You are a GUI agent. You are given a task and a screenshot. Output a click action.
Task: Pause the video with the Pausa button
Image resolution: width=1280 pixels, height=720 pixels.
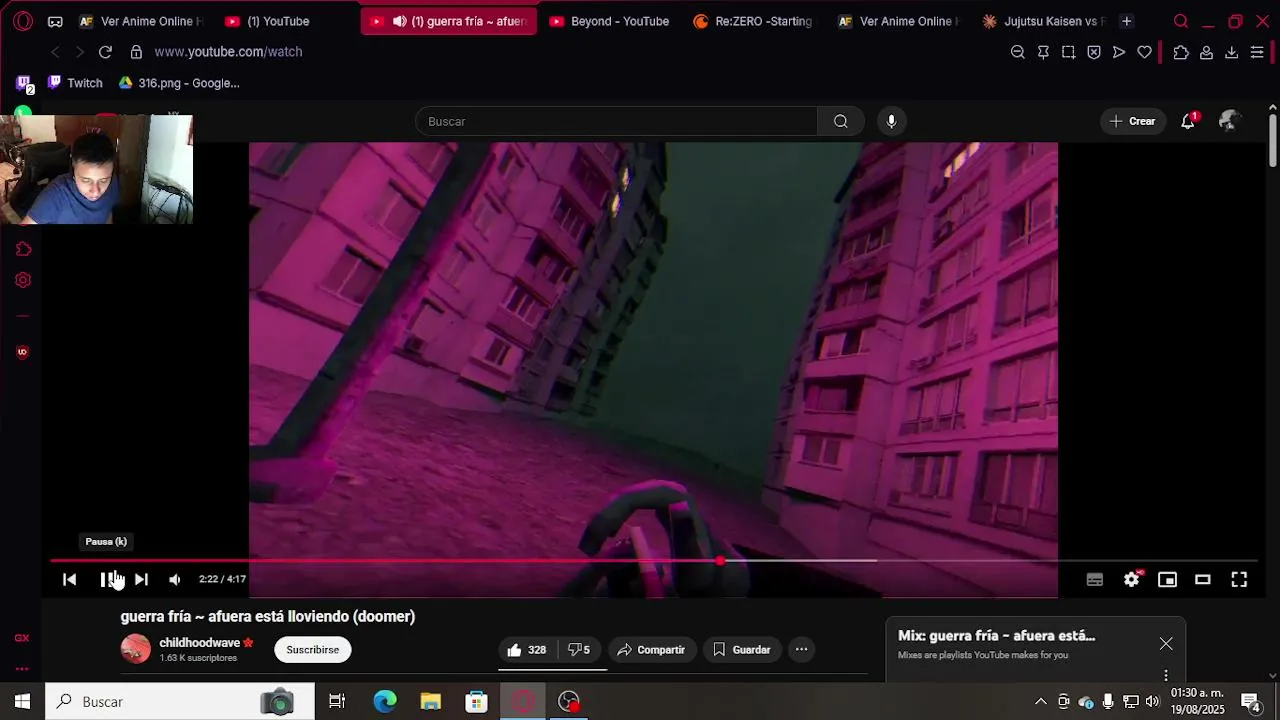click(x=107, y=580)
